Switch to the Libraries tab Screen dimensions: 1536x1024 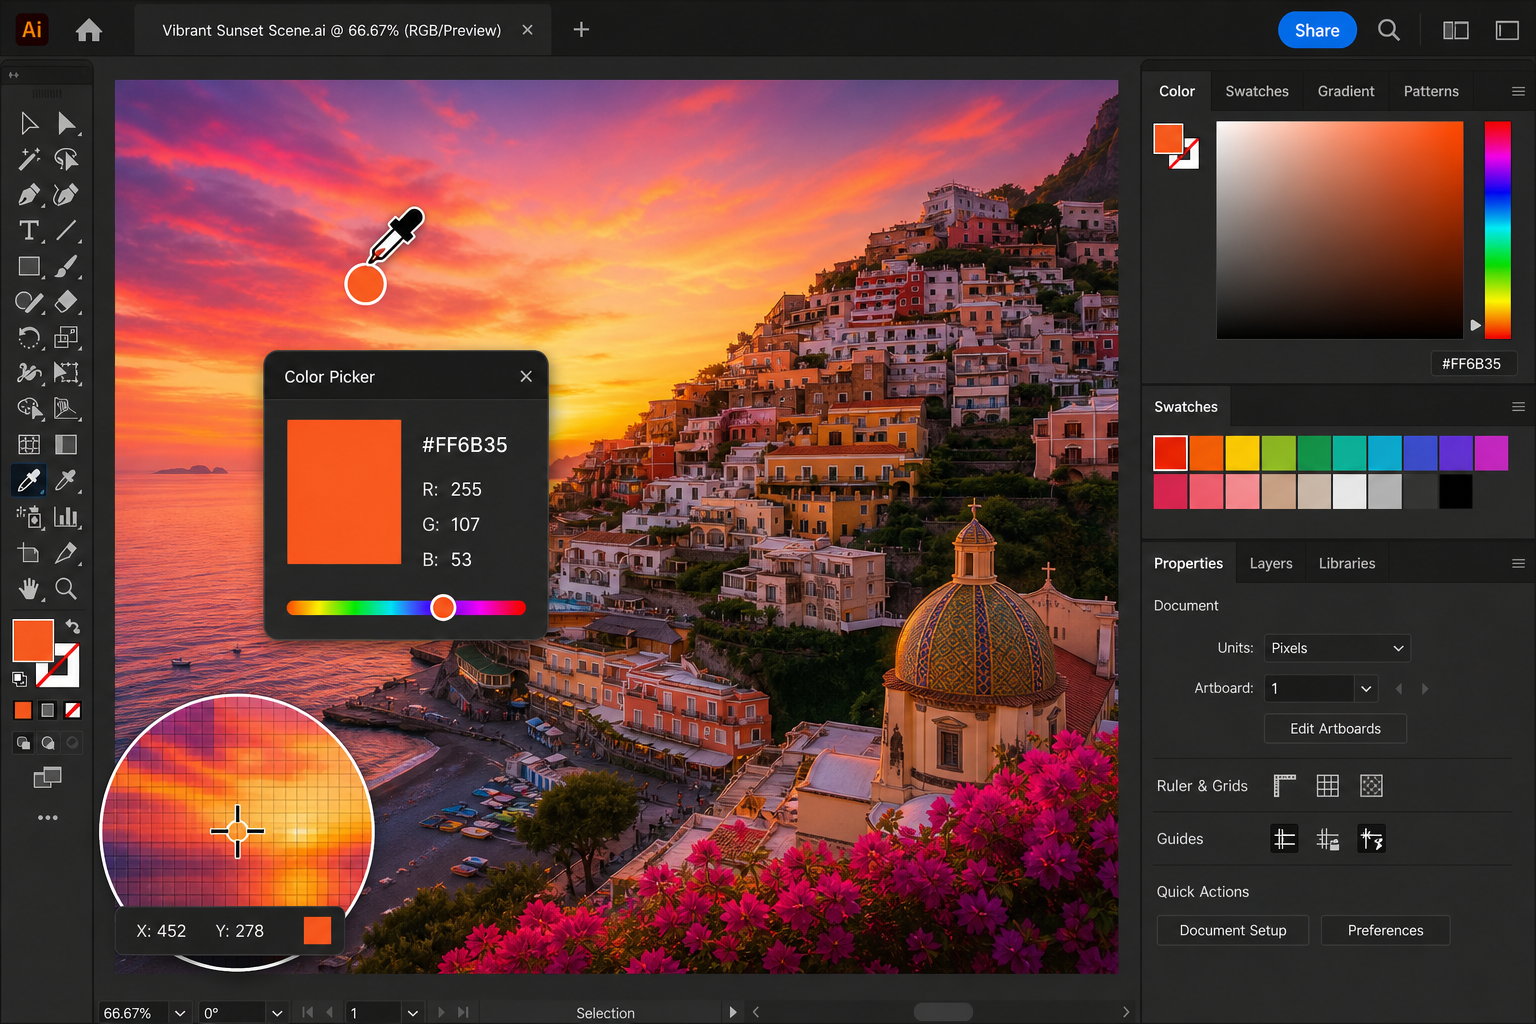1347,564
